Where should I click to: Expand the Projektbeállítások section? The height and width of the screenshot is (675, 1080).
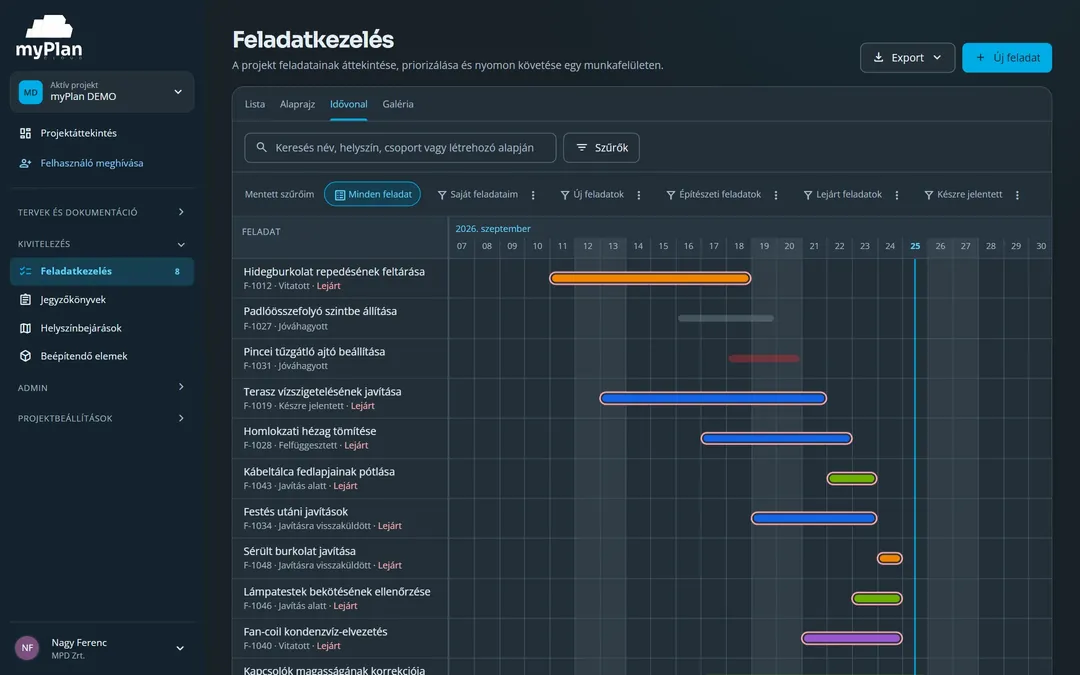tap(102, 418)
